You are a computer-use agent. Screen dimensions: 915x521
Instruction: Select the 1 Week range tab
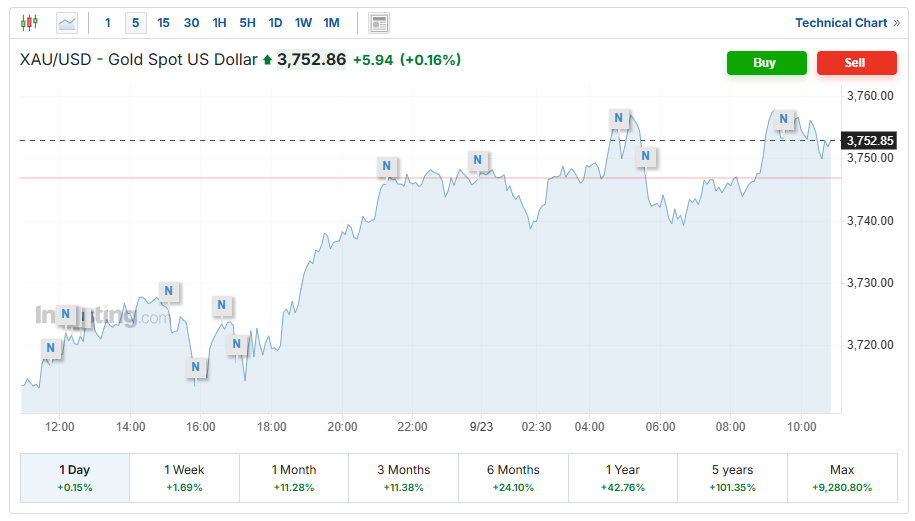[x=184, y=477]
